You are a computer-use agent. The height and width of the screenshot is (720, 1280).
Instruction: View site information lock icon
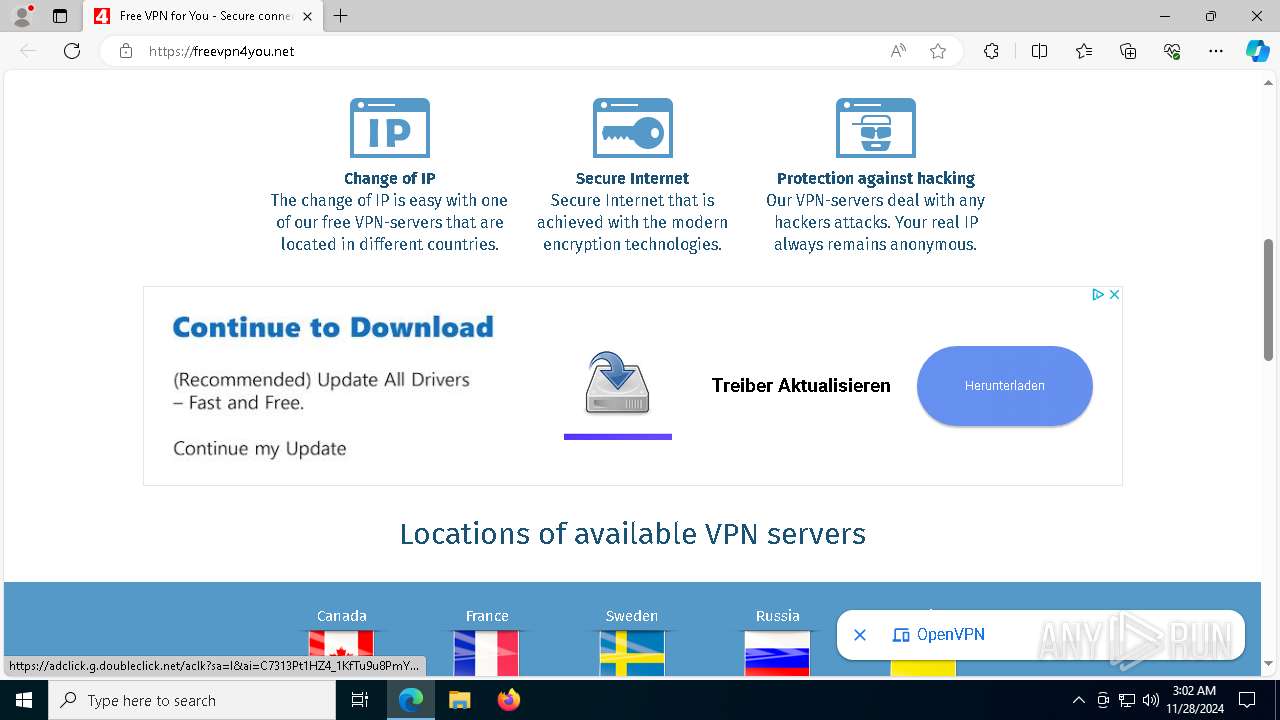126,51
